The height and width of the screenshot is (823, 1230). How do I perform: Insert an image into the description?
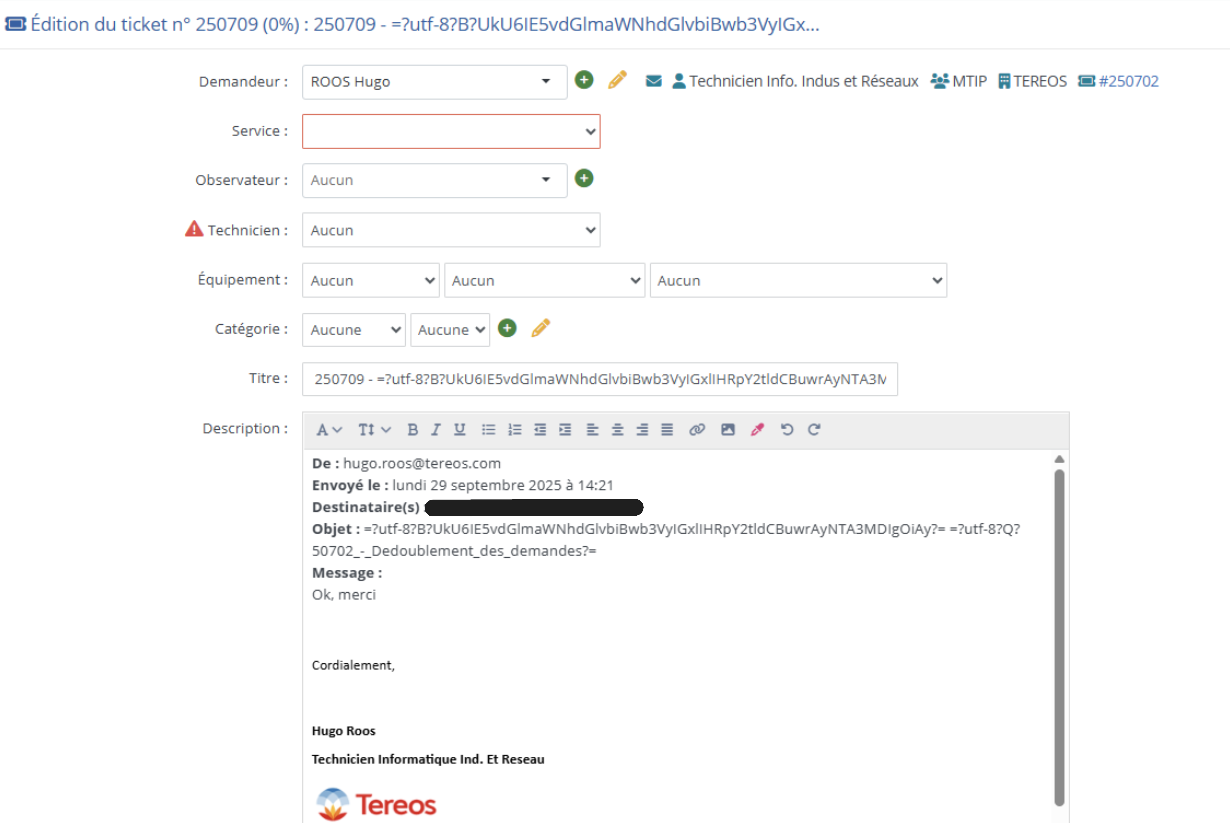(x=728, y=430)
